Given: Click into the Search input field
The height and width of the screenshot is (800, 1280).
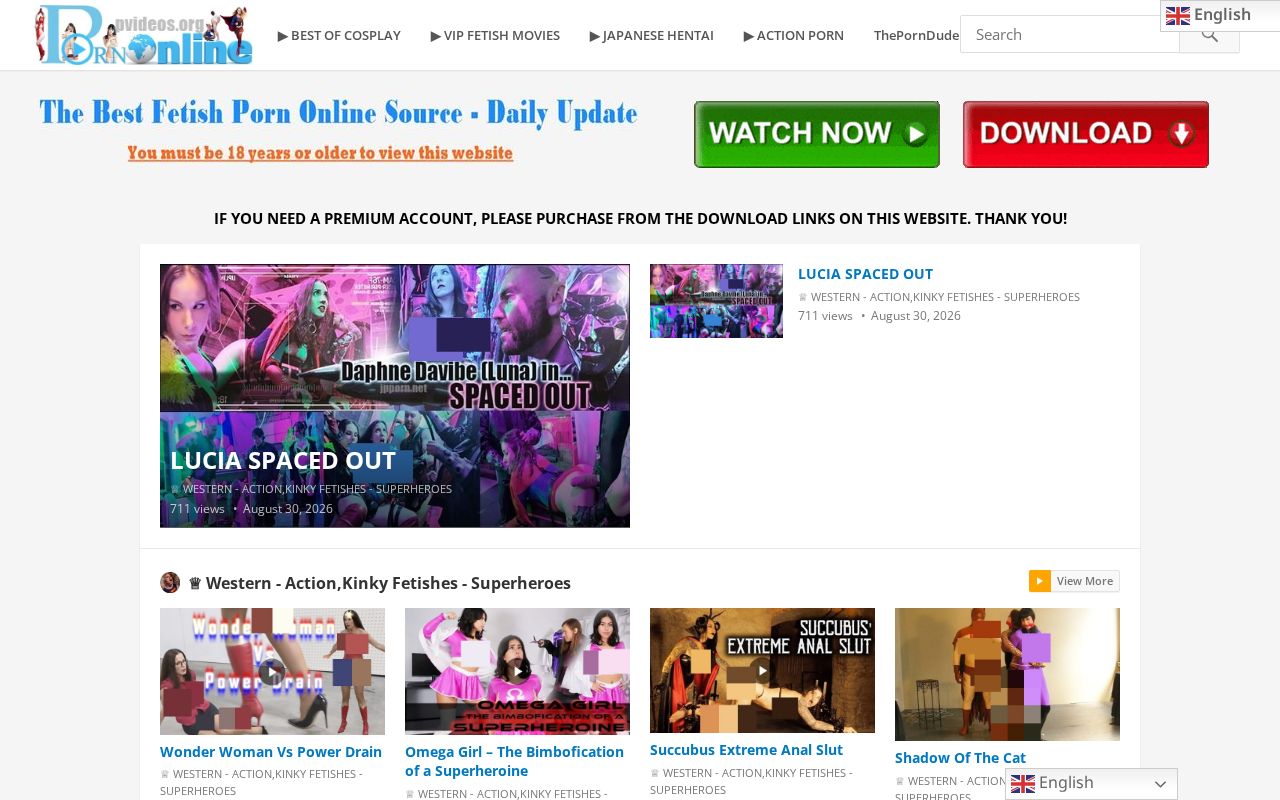Looking at the screenshot, I should pos(1070,35).
